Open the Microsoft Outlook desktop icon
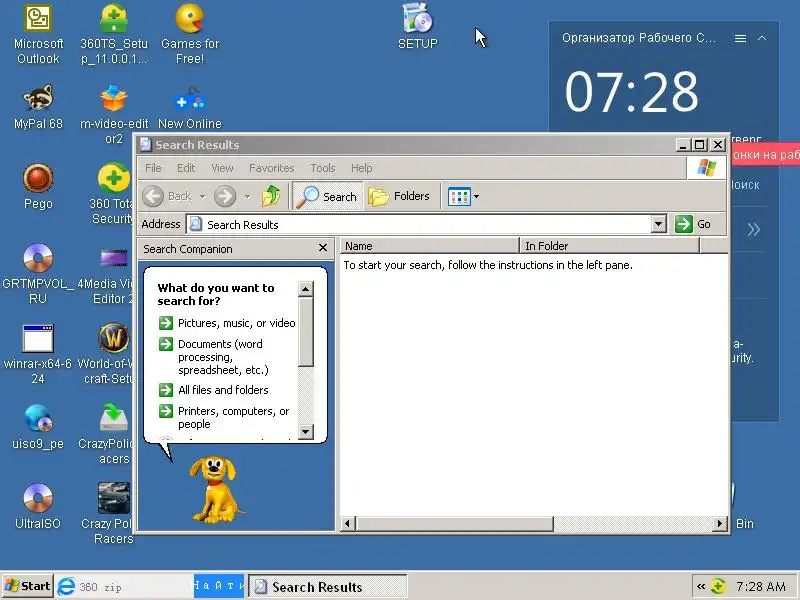This screenshot has height=600, width=800. tap(38, 34)
